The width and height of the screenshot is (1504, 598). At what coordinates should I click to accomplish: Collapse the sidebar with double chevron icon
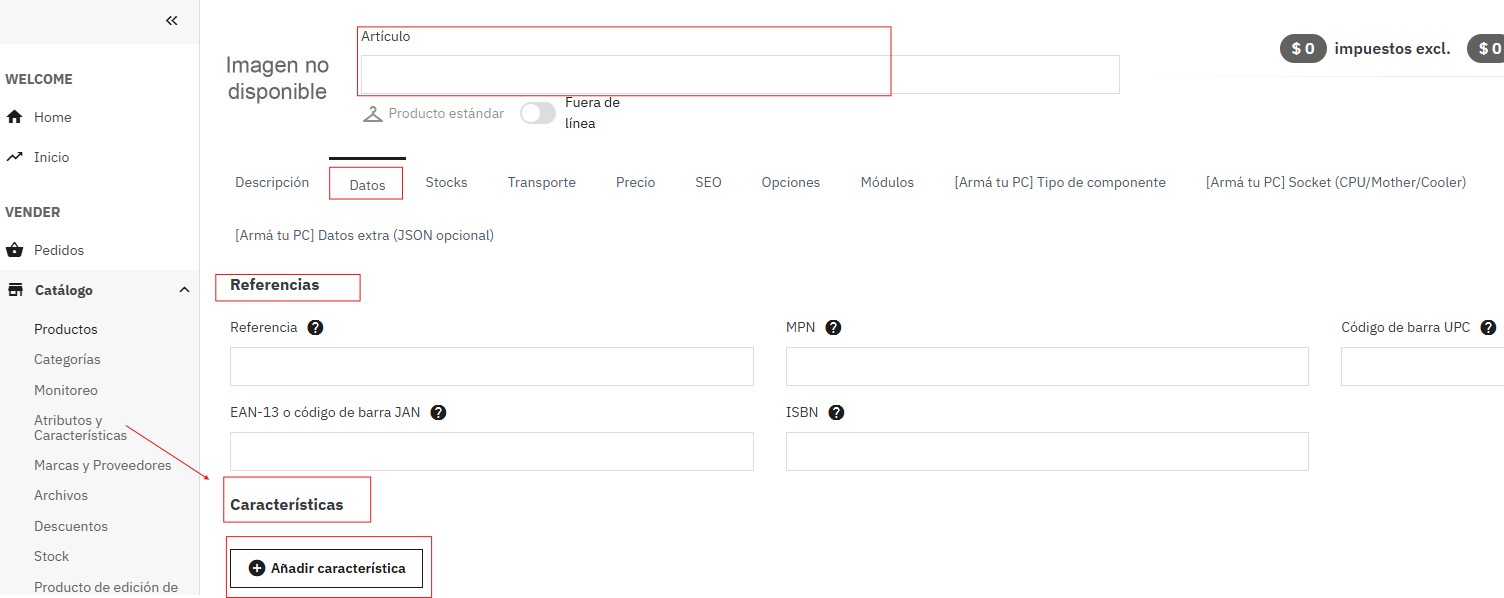click(x=172, y=20)
